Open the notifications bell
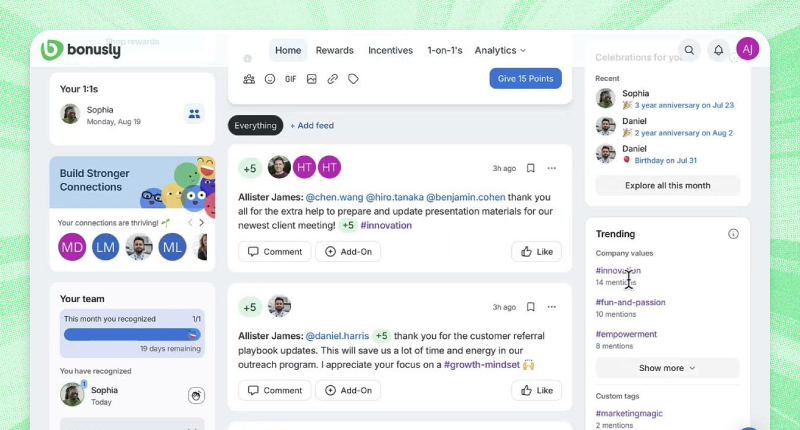Image resolution: width=800 pixels, height=430 pixels. click(718, 50)
